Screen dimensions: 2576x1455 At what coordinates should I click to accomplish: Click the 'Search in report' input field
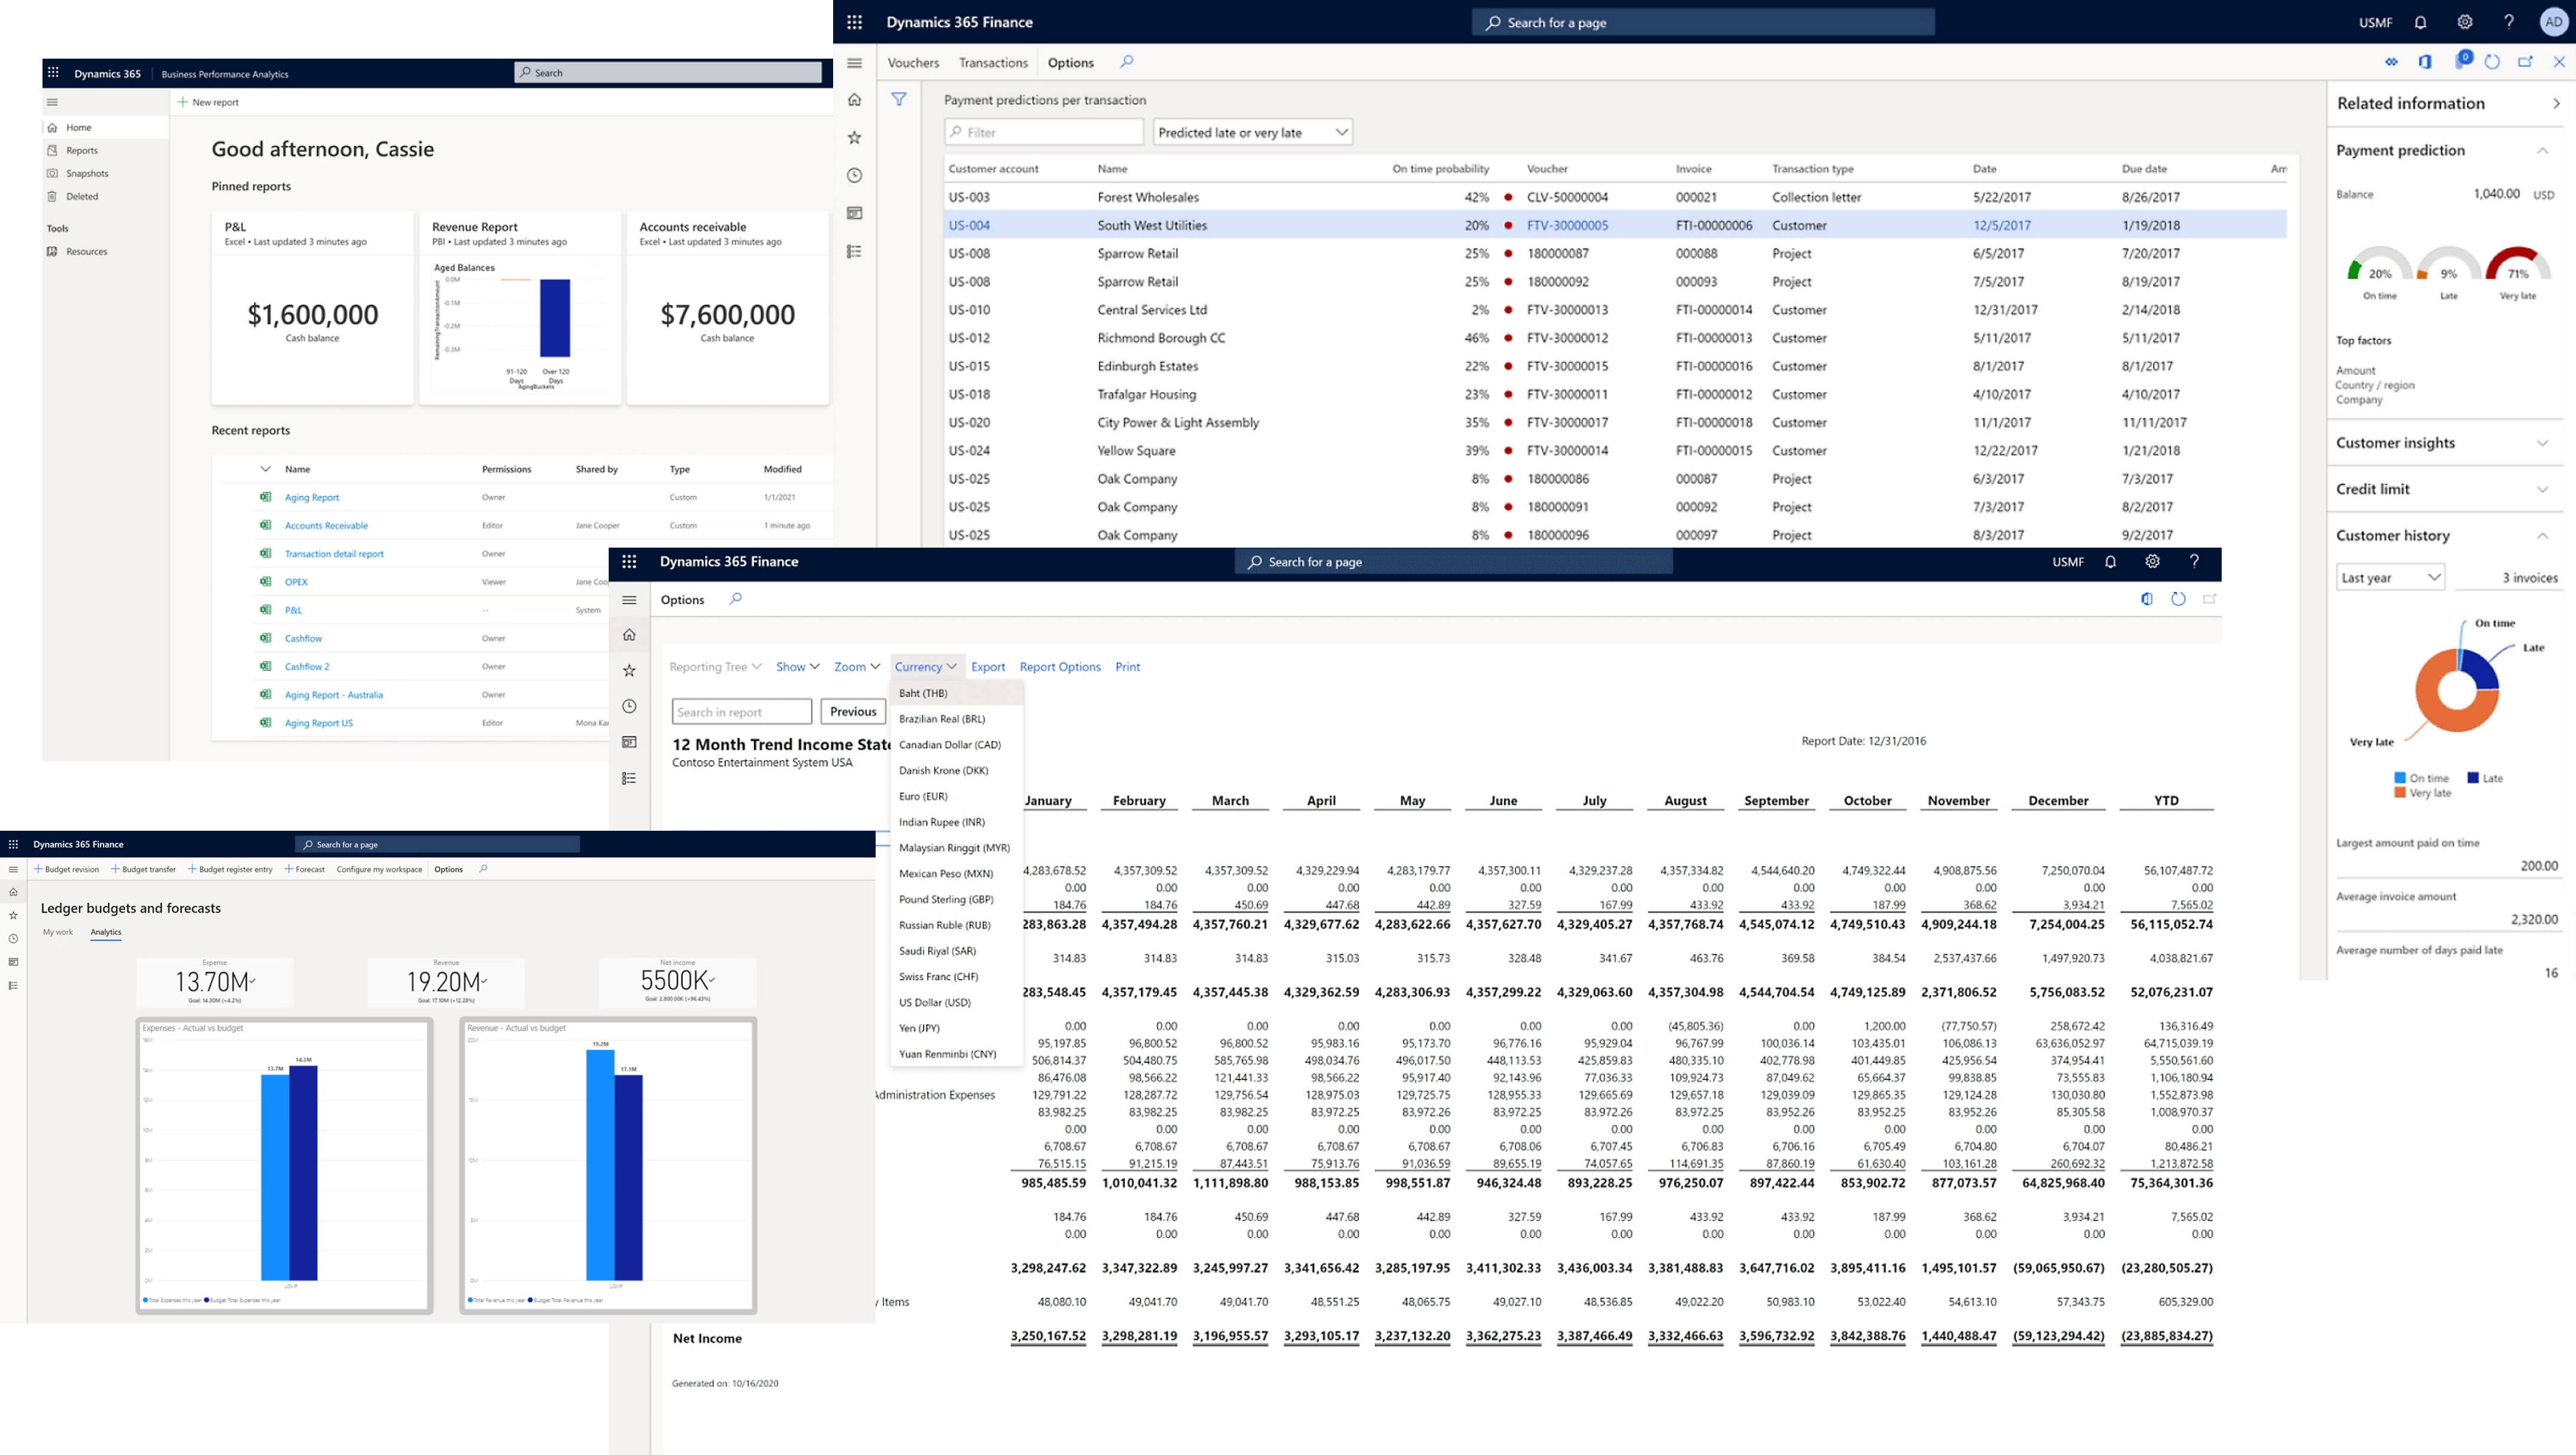[x=741, y=711]
